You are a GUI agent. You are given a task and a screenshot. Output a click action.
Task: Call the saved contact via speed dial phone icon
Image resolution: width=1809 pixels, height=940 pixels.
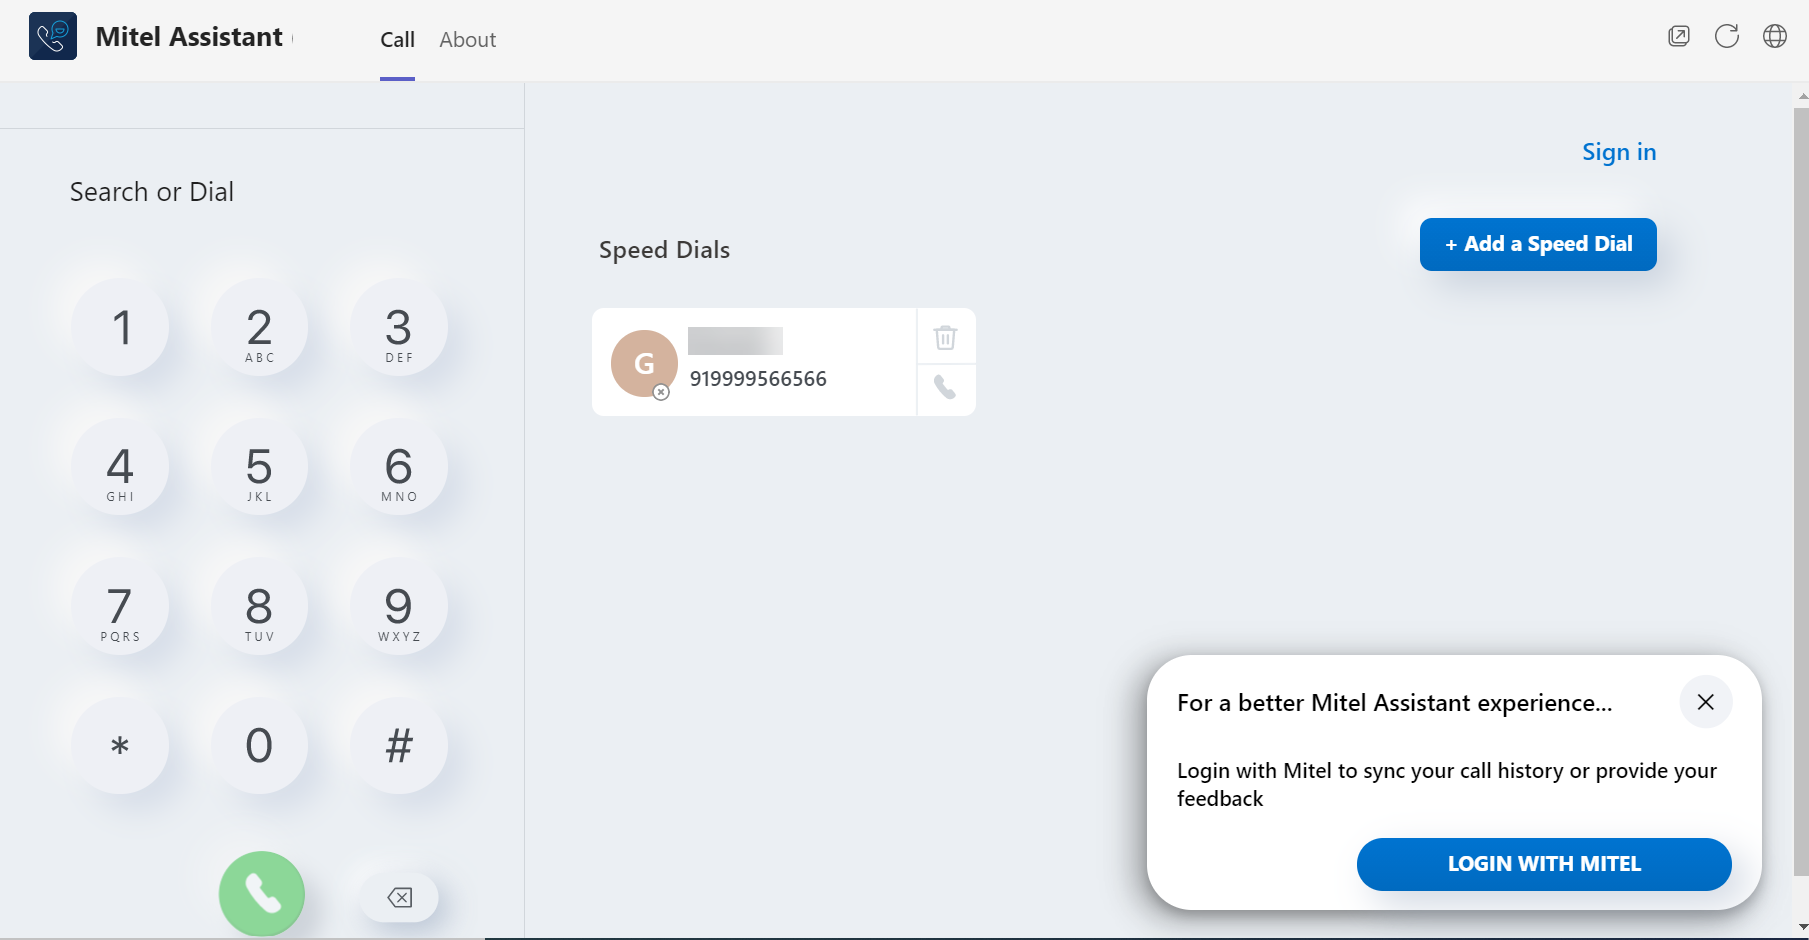(945, 387)
